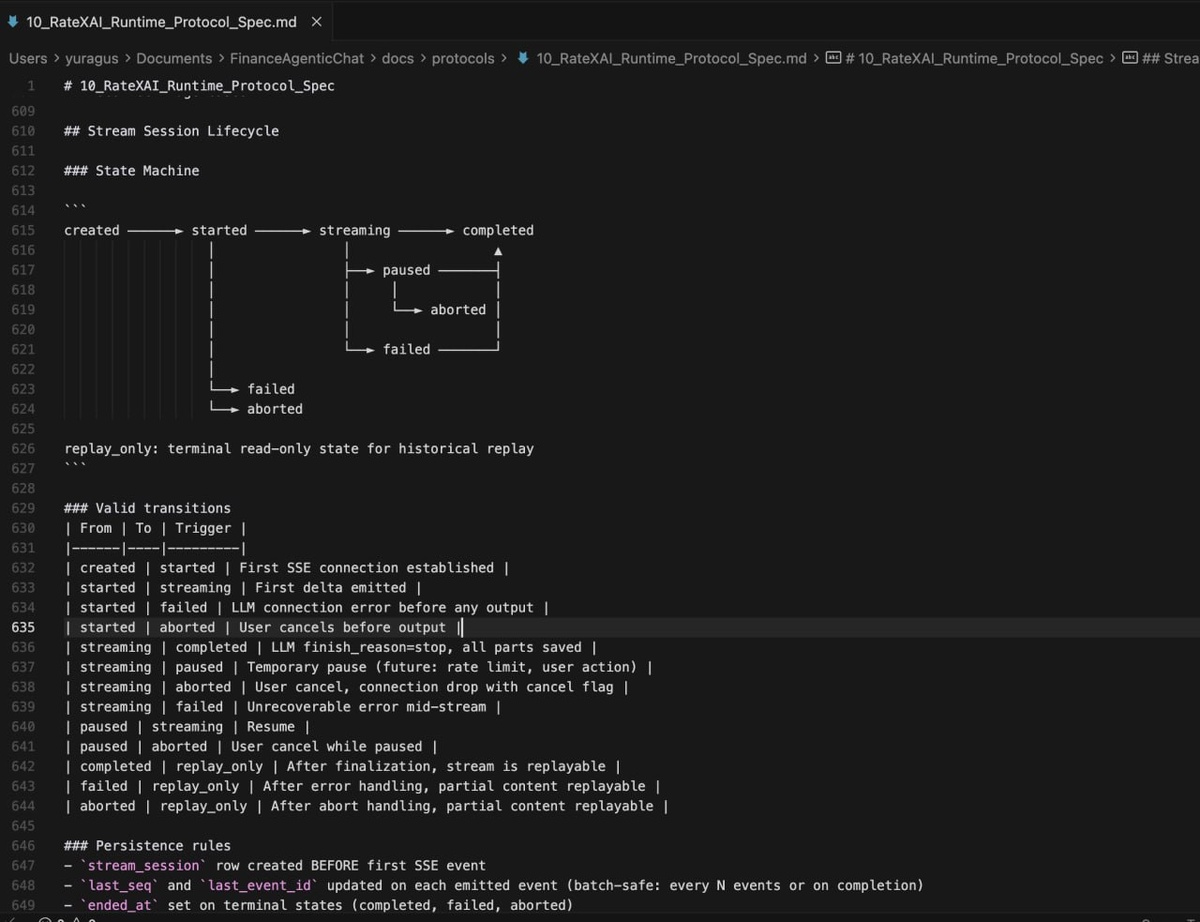Image resolution: width=1200 pixels, height=922 pixels.
Task: Click the markdown arrow icon in the breadcrumb
Action: (523, 58)
